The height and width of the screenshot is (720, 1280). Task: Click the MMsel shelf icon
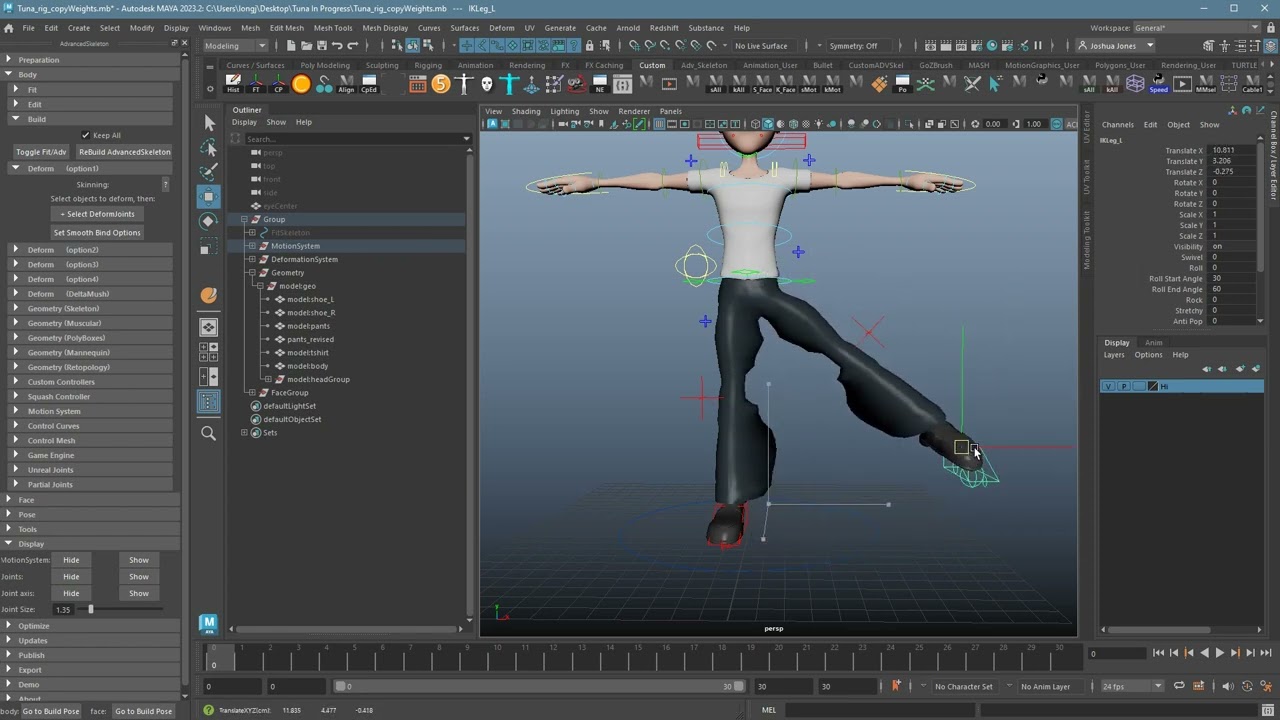pyautogui.click(x=1206, y=84)
